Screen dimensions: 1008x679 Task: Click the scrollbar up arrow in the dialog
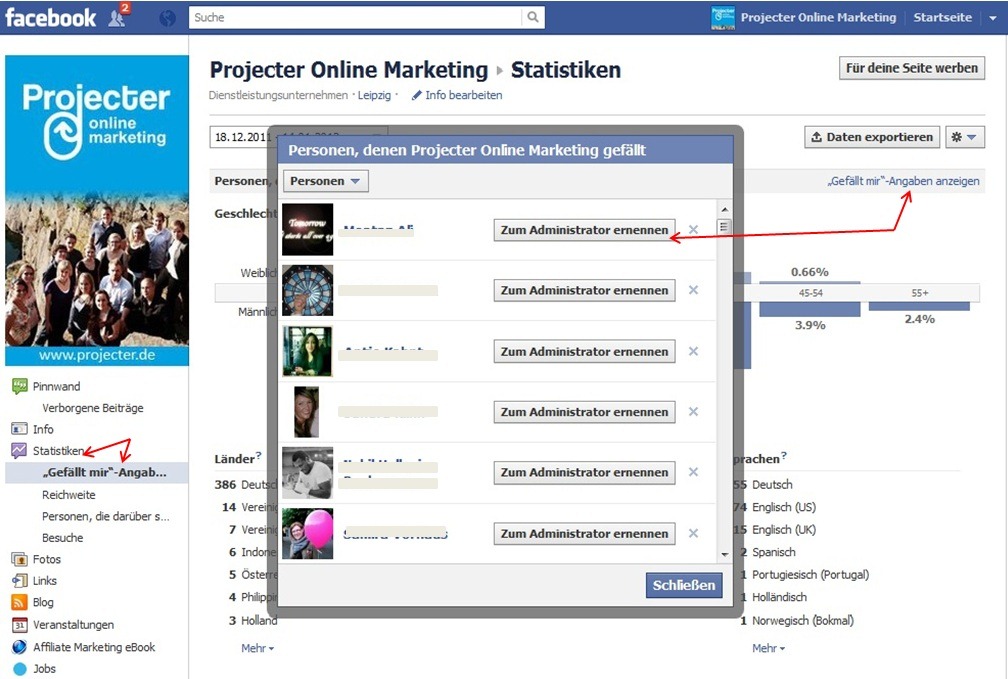point(724,210)
